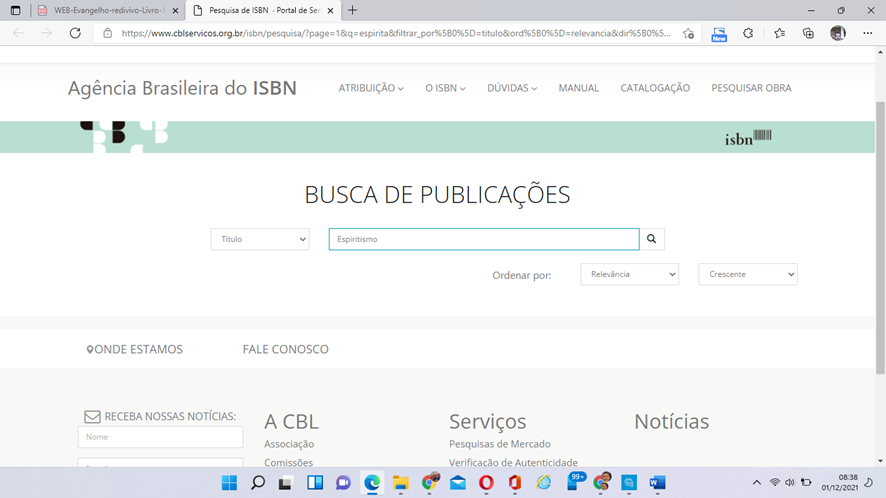Click the Nome newsletter input field
The height and width of the screenshot is (498, 886).
point(160,437)
